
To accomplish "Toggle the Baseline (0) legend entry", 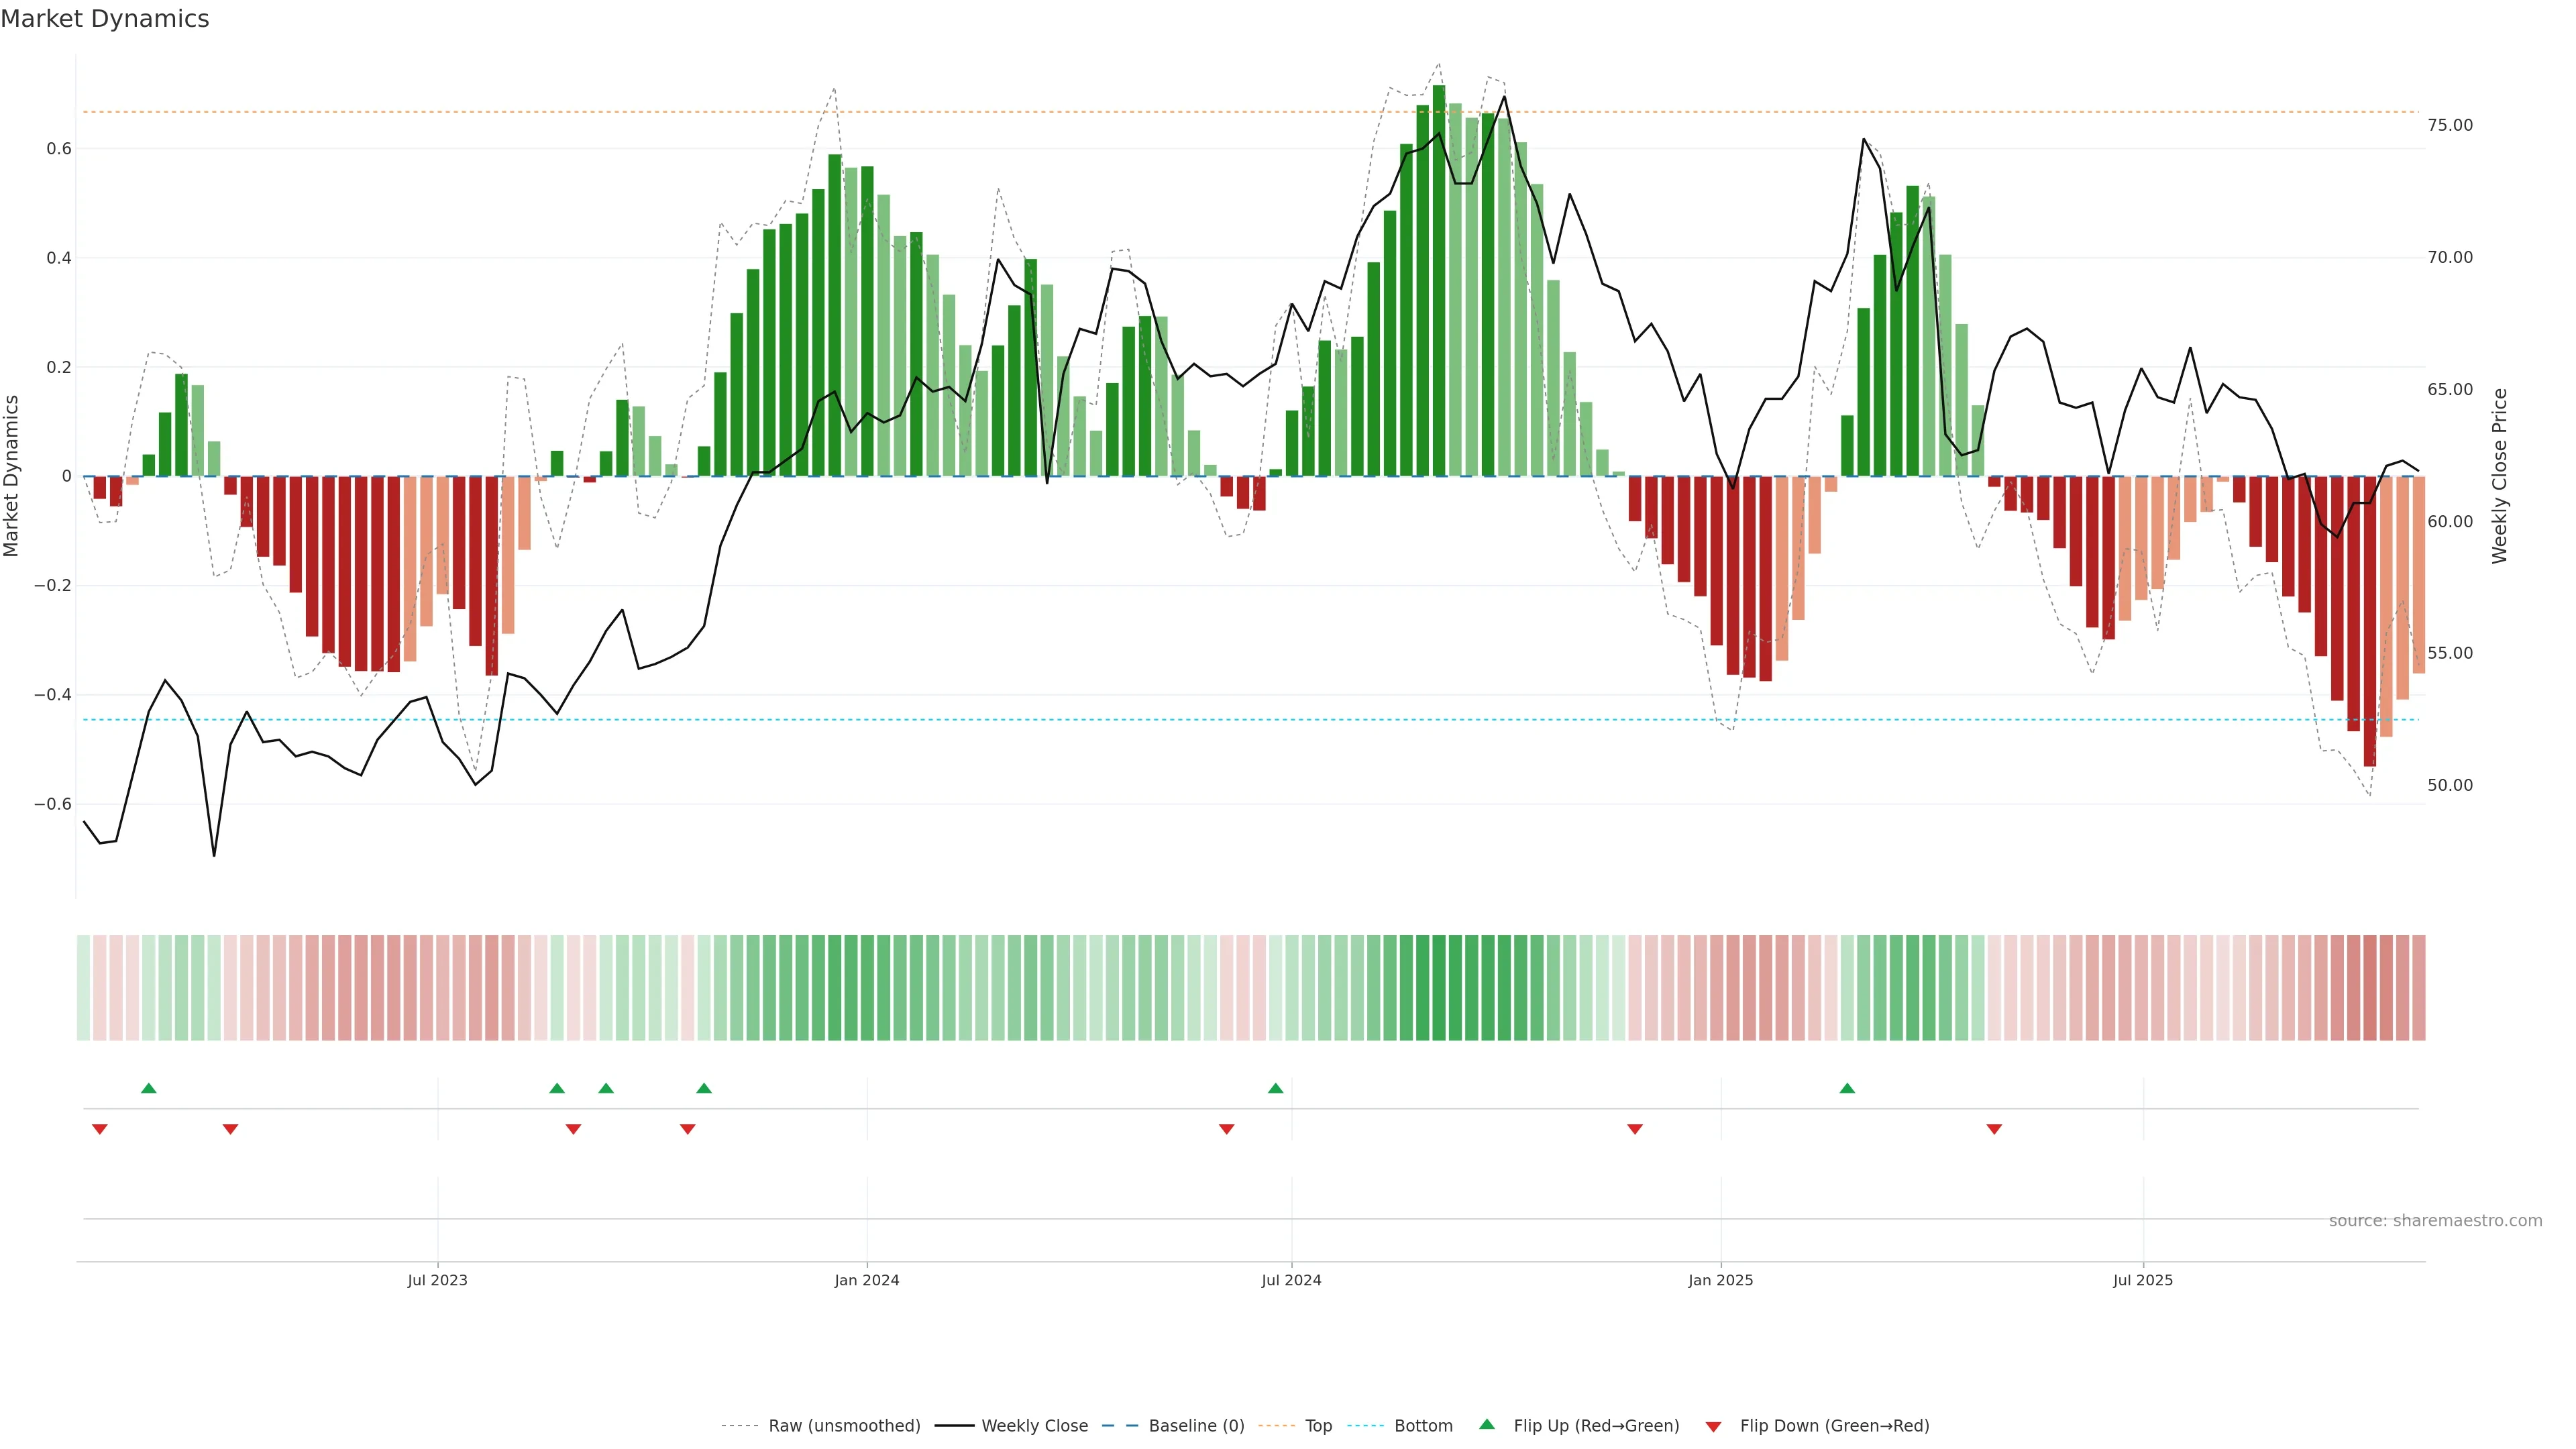I will (x=1196, y=1426).
